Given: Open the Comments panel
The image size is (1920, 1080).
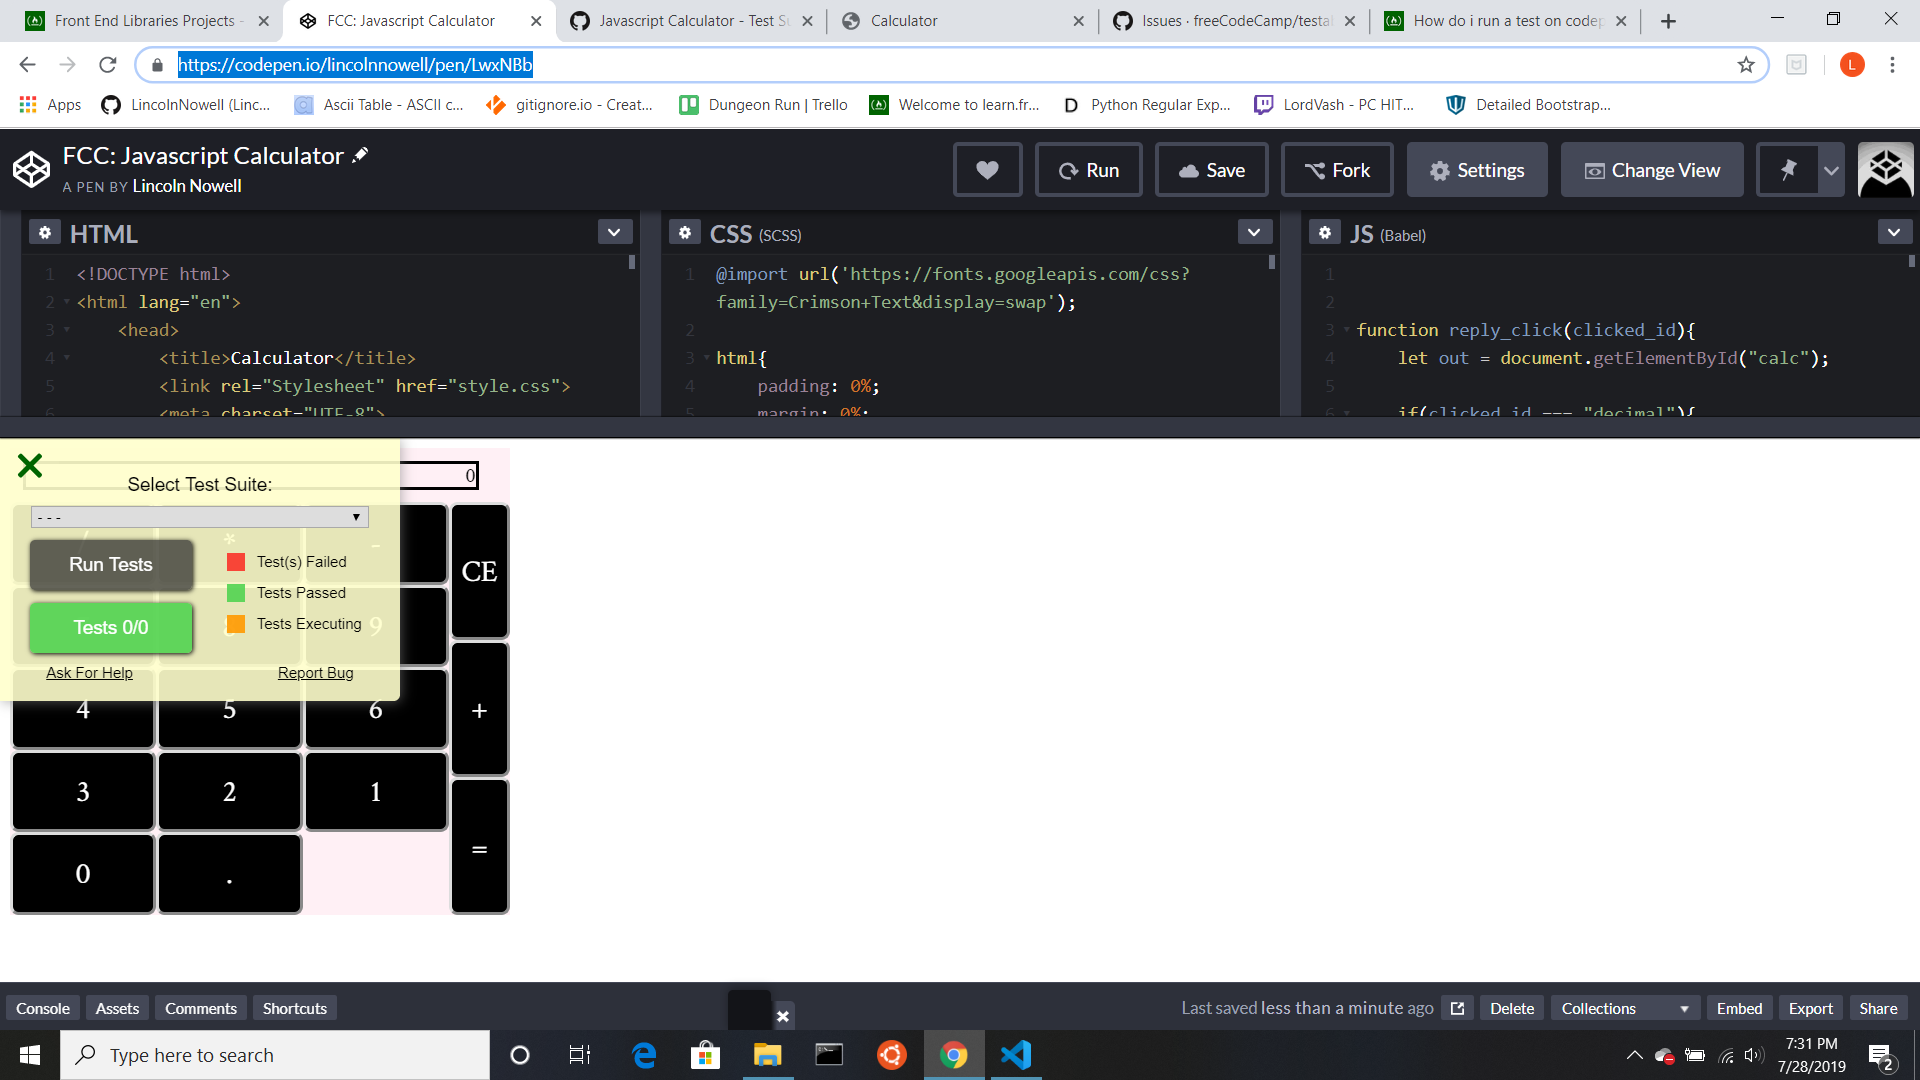Looking at the screenshot, I should (200, 1007).
